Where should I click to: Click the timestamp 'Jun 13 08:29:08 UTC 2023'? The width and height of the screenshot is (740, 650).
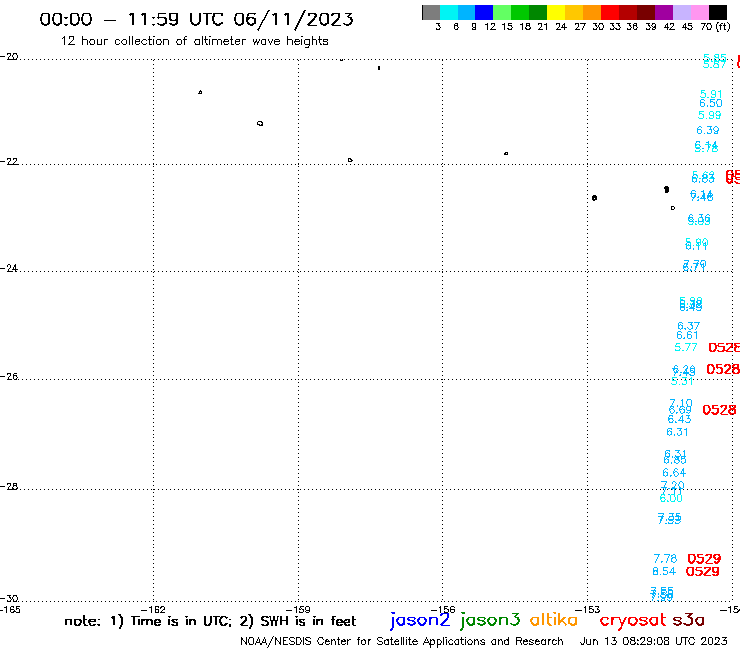click(654, 641)
